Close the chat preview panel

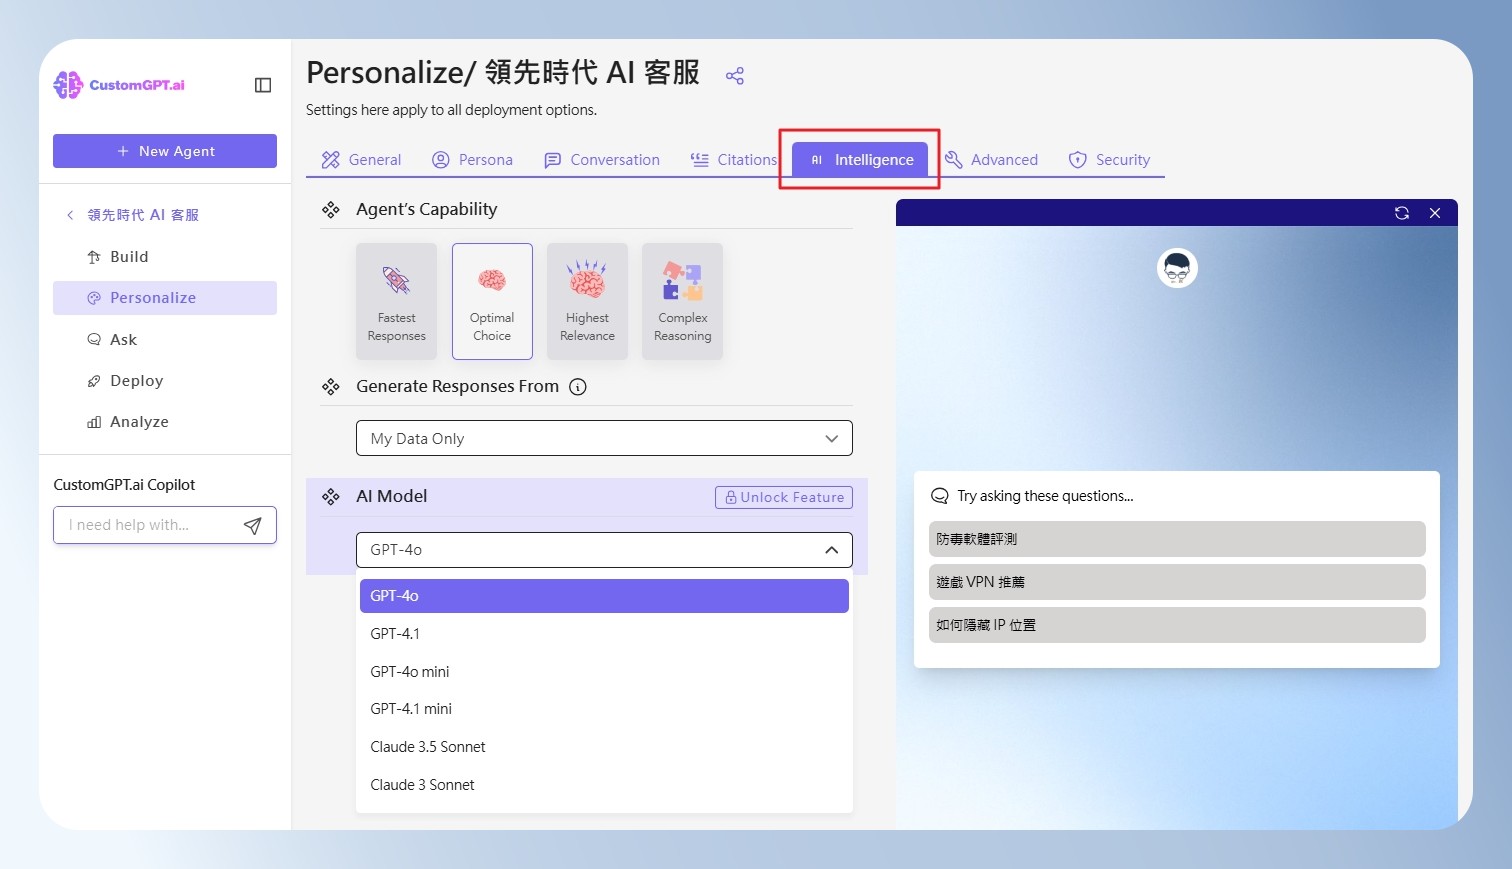1435,213
